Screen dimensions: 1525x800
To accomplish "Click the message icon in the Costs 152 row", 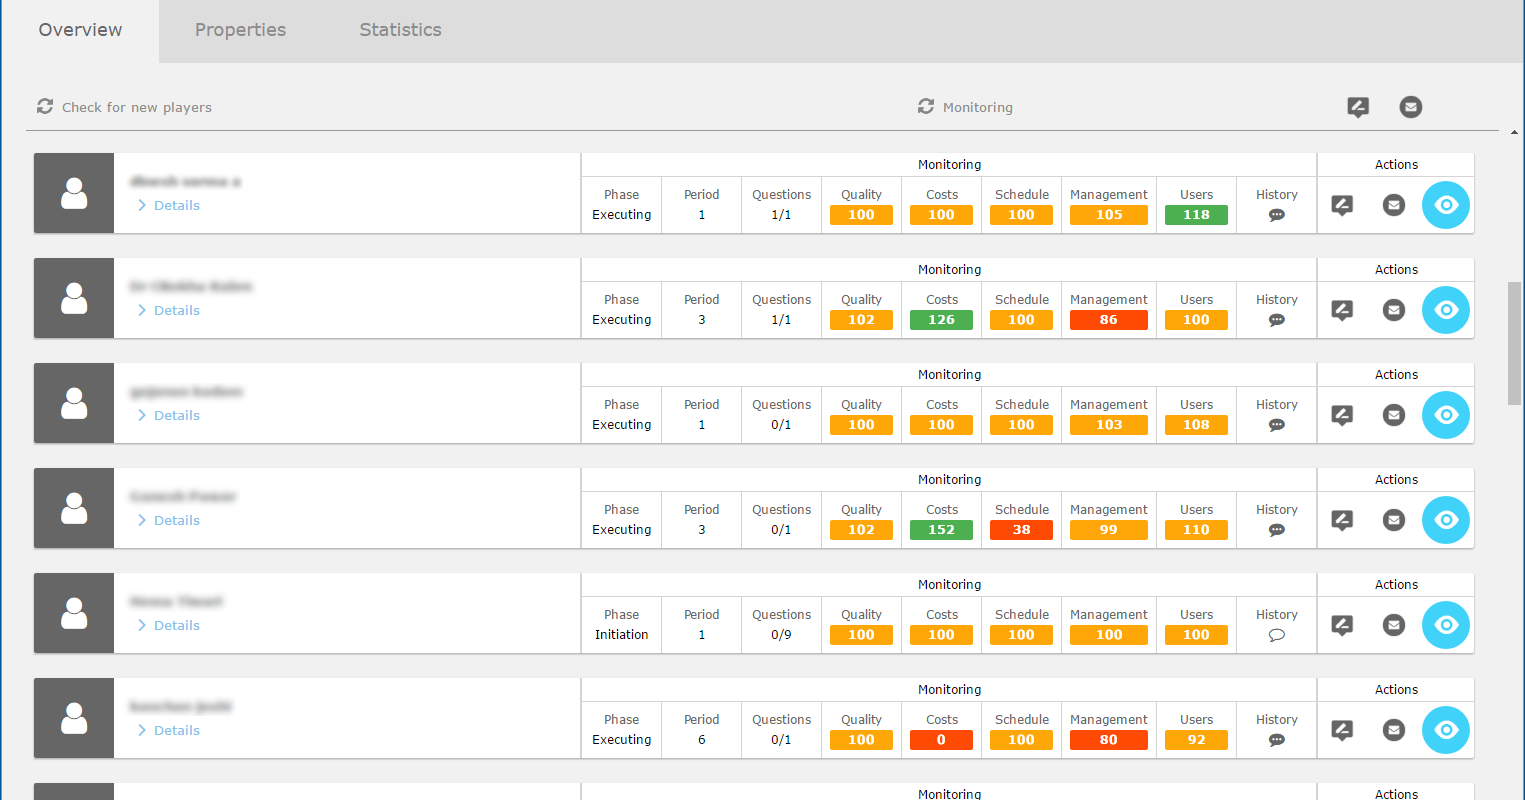I will click(1342, 521).
